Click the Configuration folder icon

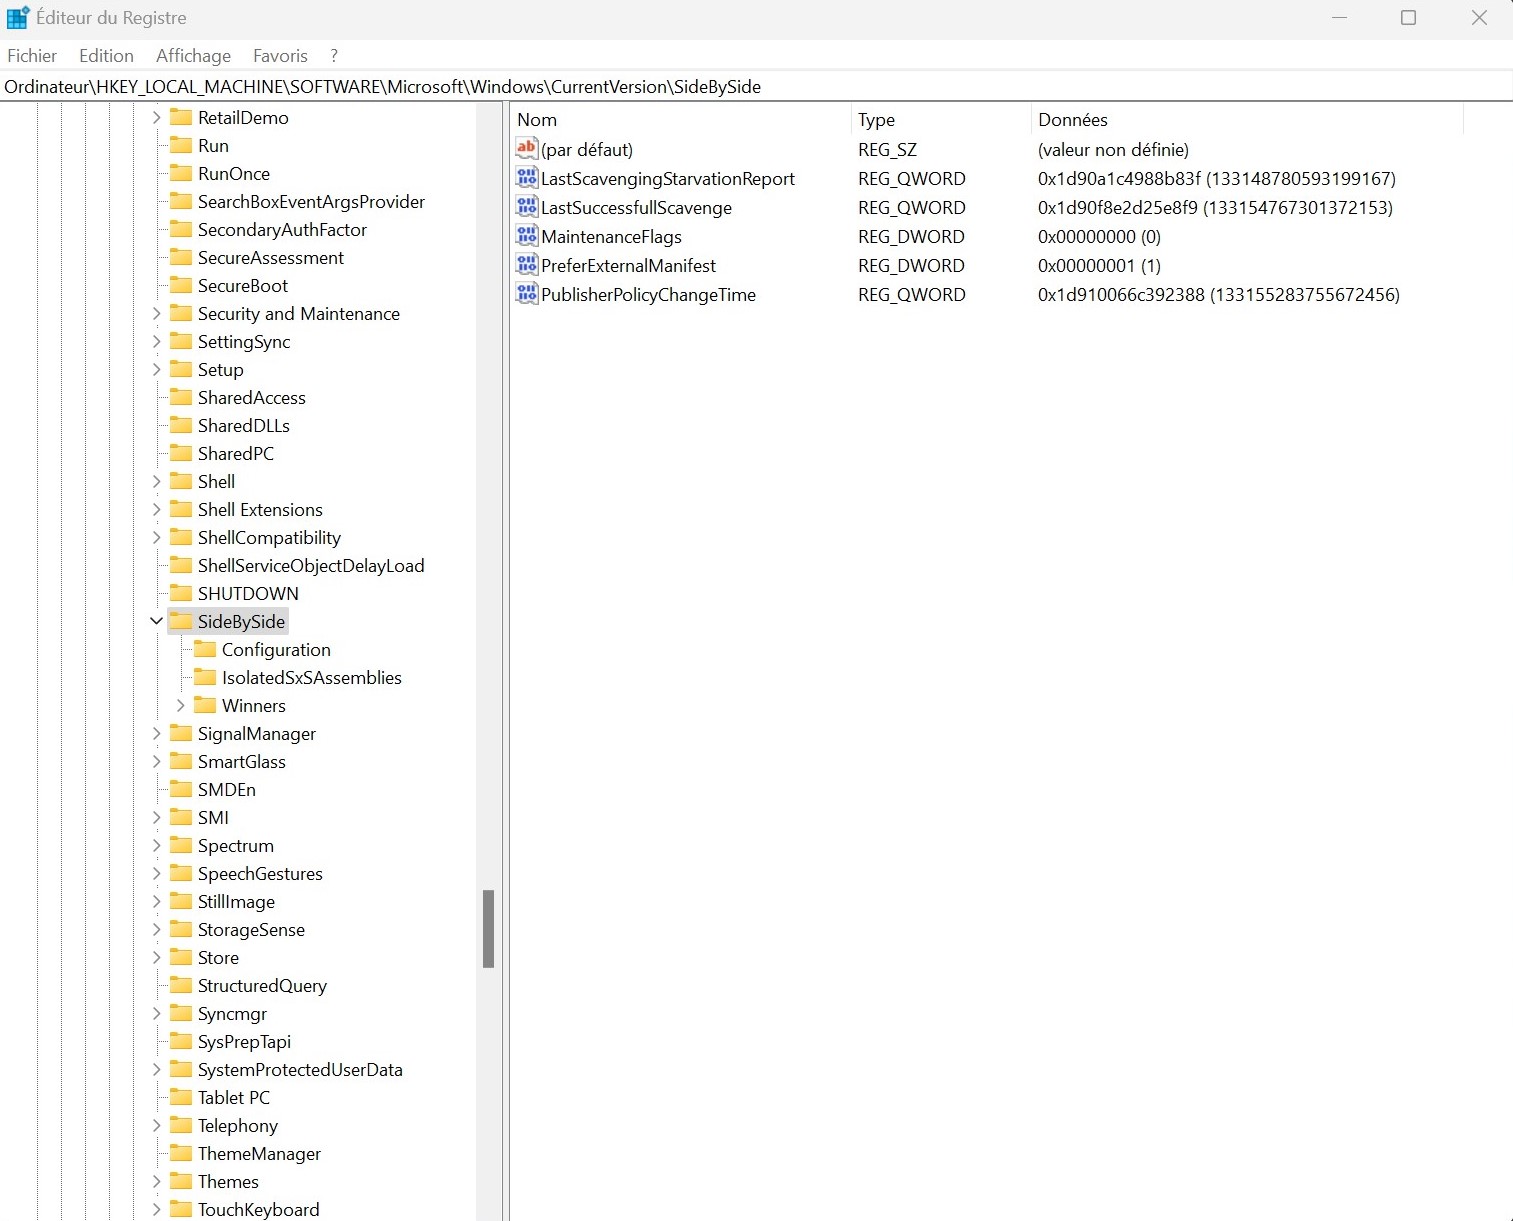[205, 649]
